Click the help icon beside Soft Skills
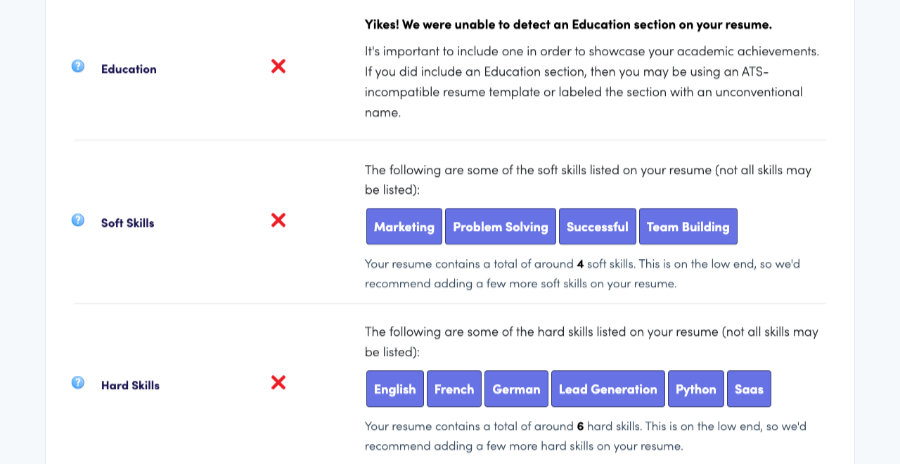 coord(78,220)
